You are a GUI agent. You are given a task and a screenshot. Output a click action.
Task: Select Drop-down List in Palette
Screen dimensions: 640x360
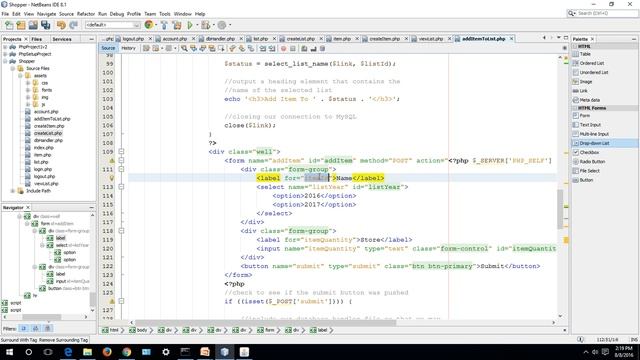[x=604, y=143]
